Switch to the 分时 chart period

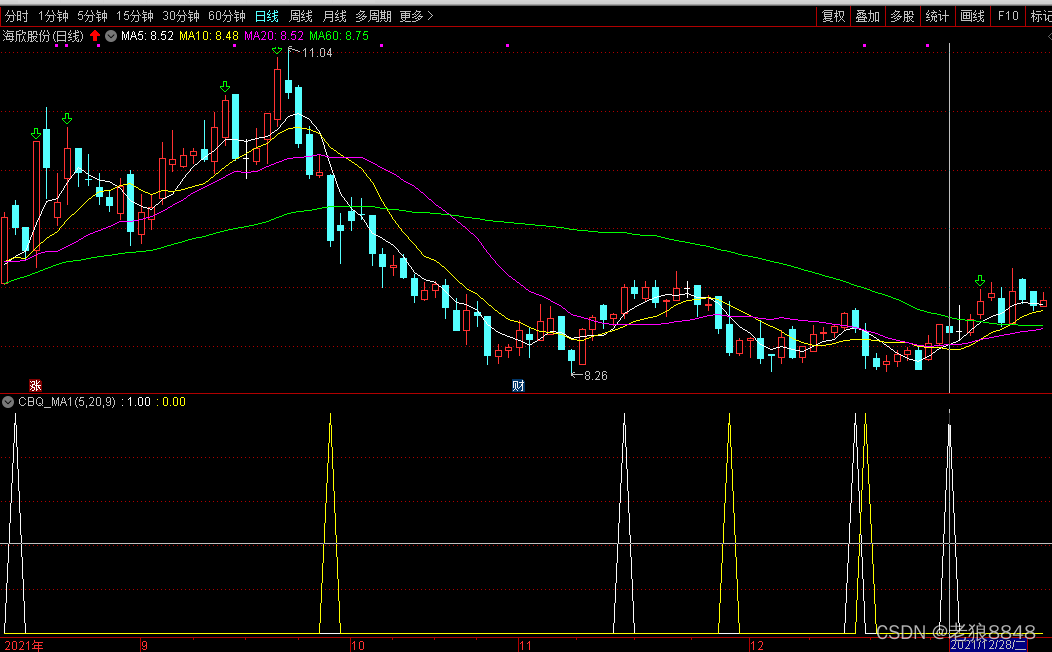(x=16, y=16)
